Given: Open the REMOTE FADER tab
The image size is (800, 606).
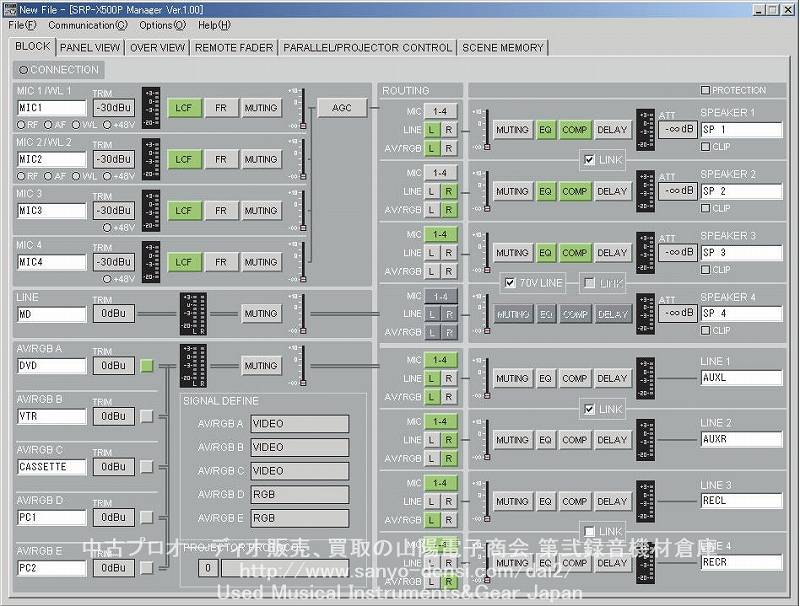Looking at the screenshot, I should [x=234, y=47].
